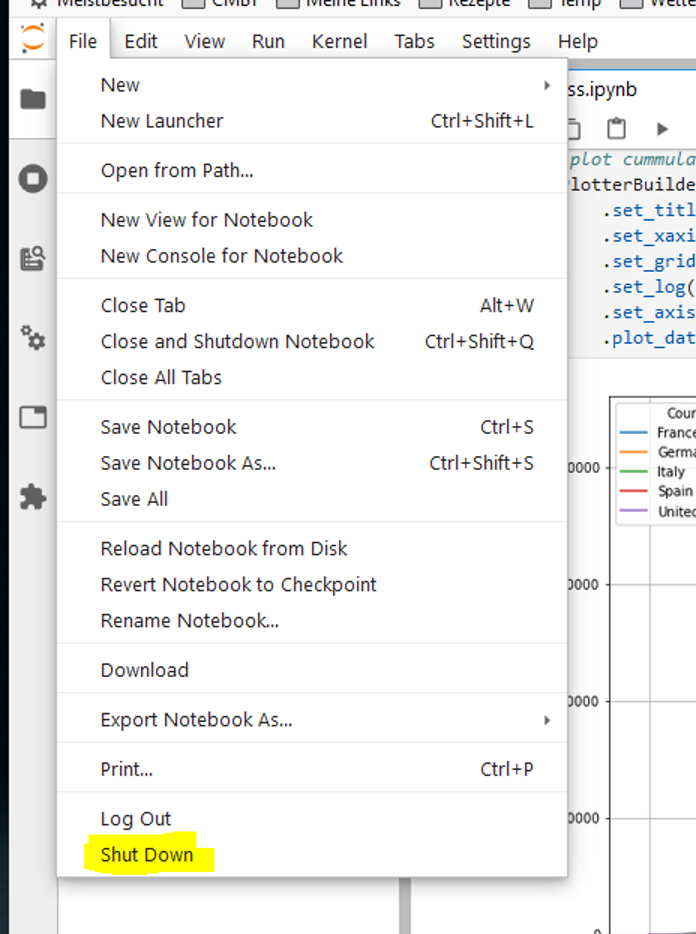Image resolution: width=696 pixels, height=934 pixels.
Task: Open the Open Tabs sidebar icon
Action: pyautogui.click(x=33, y=417)
